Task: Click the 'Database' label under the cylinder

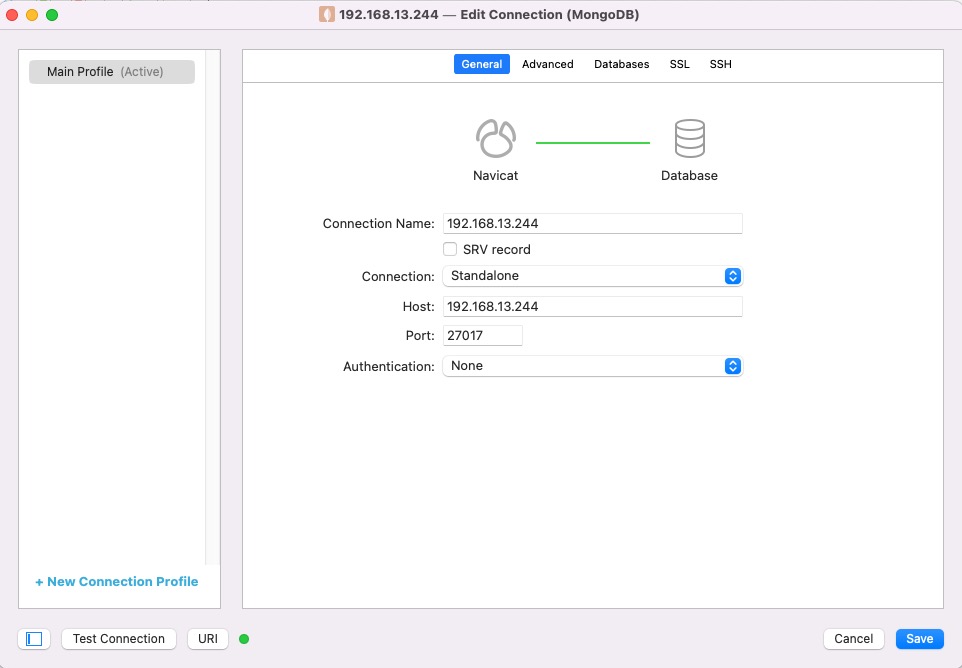Action: [x=690, y=175]
